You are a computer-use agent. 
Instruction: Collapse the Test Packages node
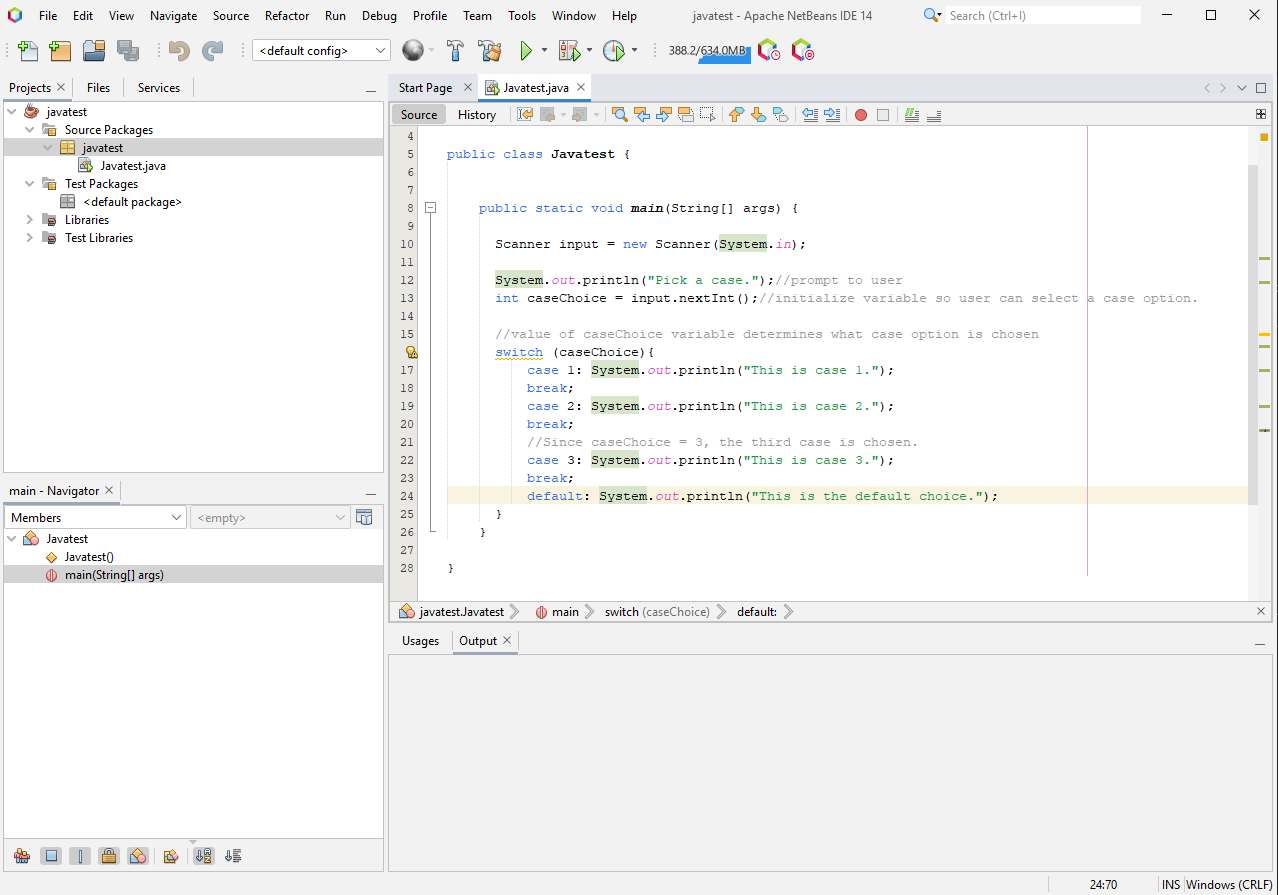(29, 184)
